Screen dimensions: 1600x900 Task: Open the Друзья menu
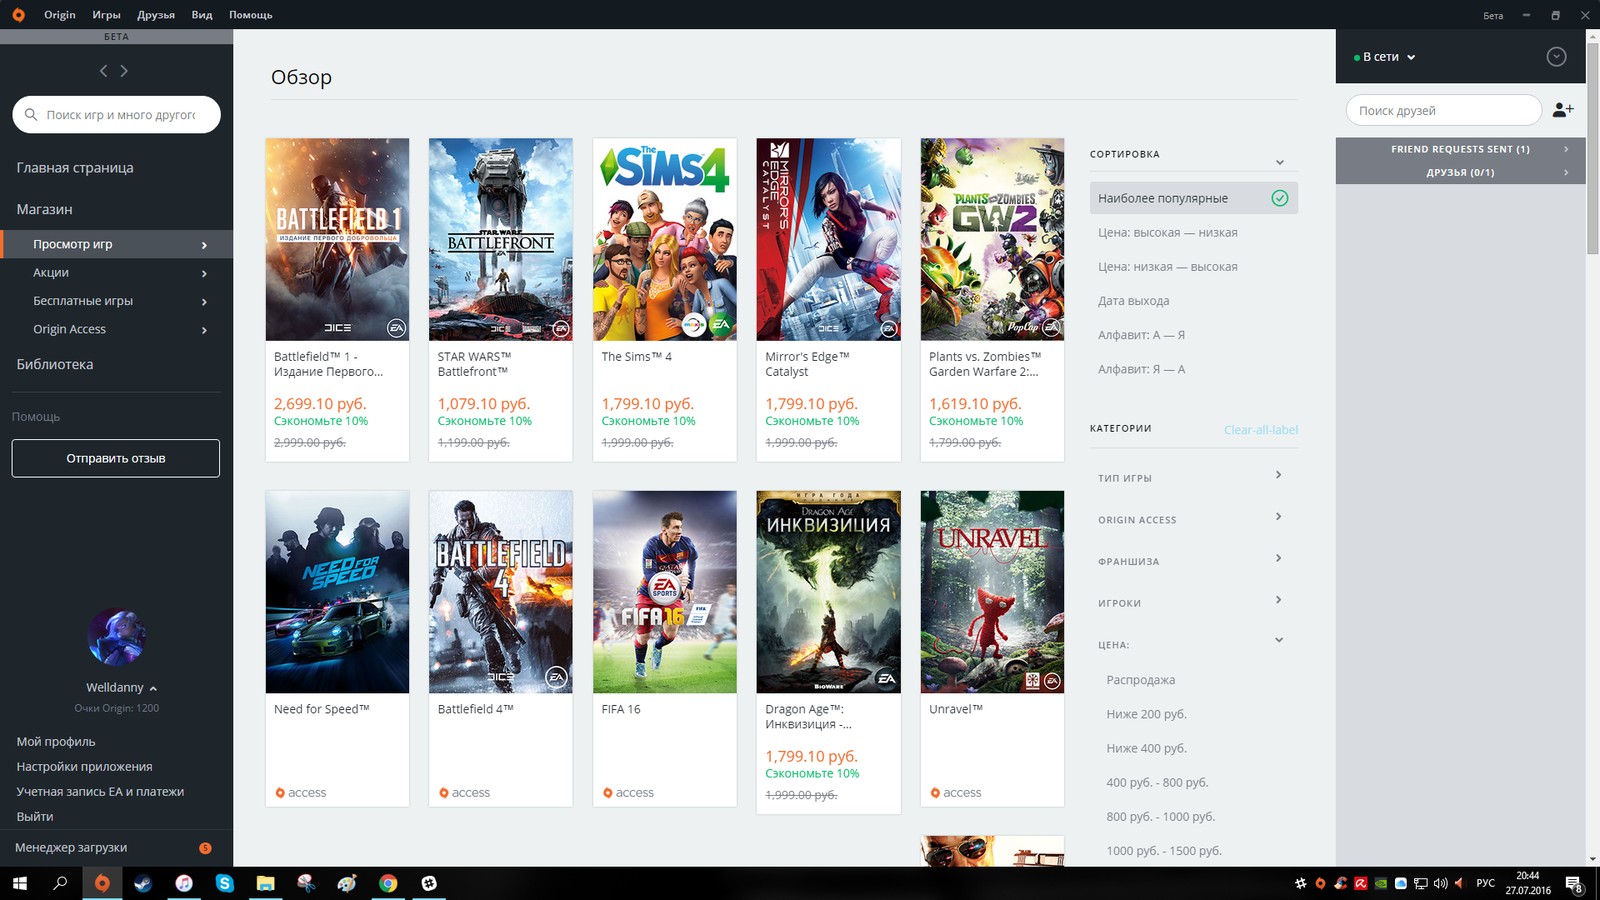156,15
